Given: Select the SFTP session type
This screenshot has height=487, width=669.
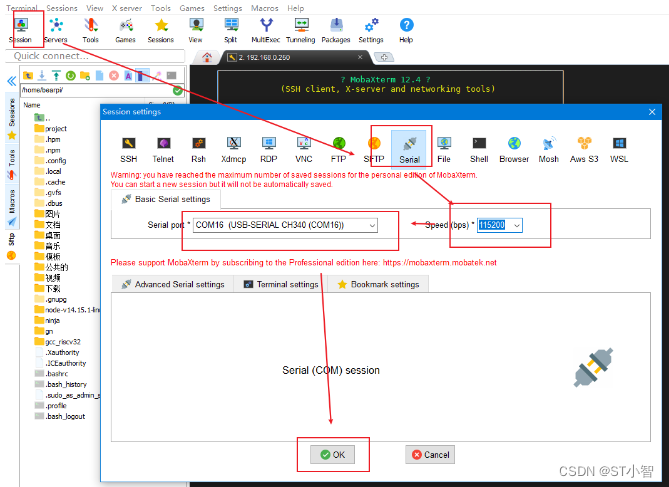Looking at the screenshot, I should tap(374, 150).
